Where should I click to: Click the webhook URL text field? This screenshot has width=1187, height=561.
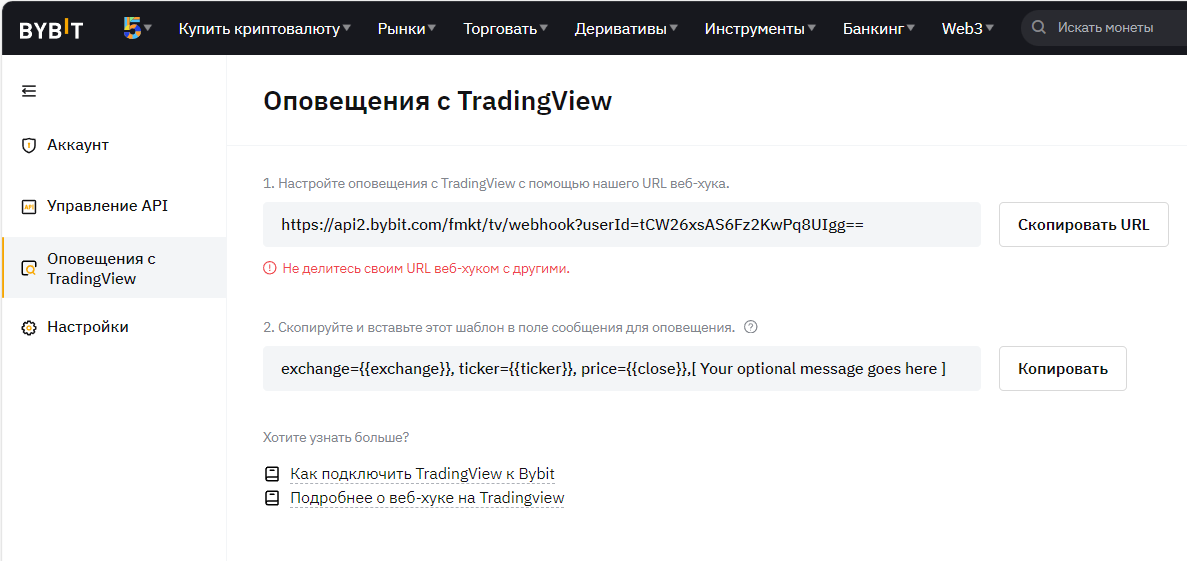pos(622,224)
